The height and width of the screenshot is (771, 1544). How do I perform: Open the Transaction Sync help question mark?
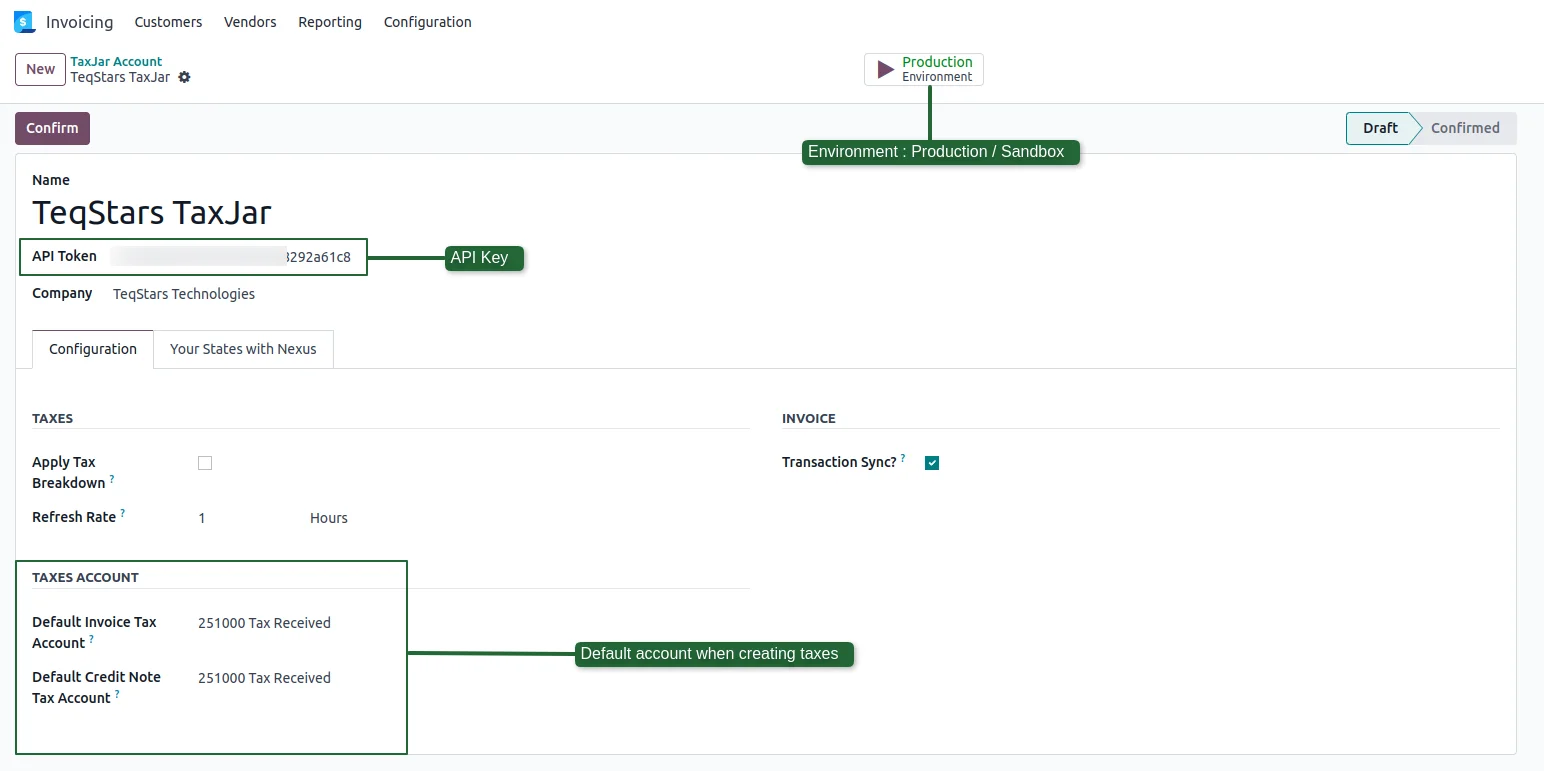[x=903, y=458]
